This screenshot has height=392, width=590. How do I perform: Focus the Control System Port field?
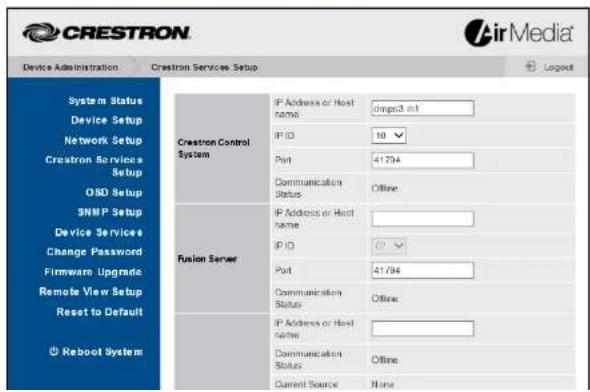[x=423, y=160]
